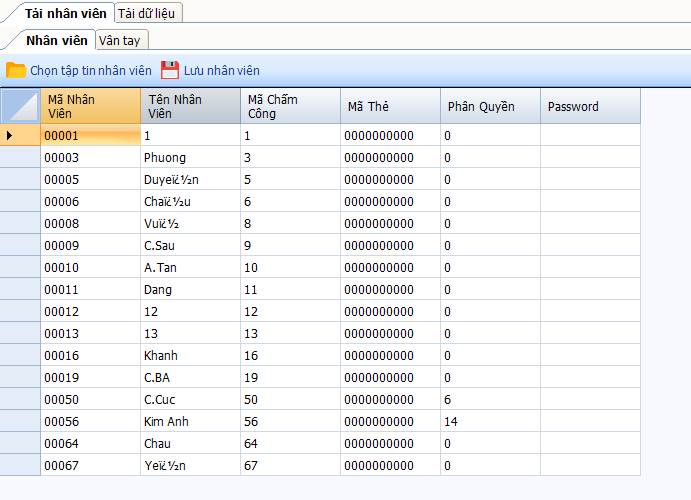Click the Mã Chấm Công column header
The image size is (691, 500).
coord(290,106)
